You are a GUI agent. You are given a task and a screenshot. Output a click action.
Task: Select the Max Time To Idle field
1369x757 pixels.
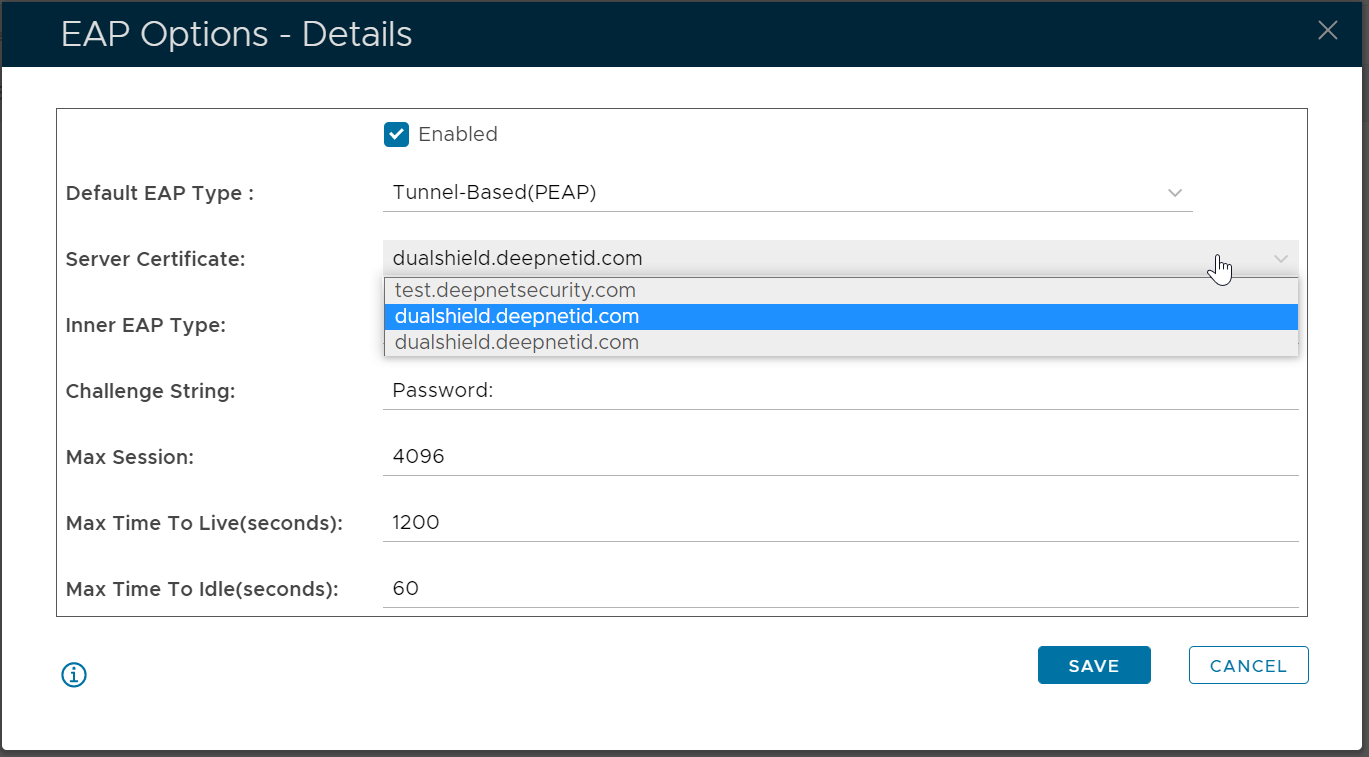tap(840, 589)
